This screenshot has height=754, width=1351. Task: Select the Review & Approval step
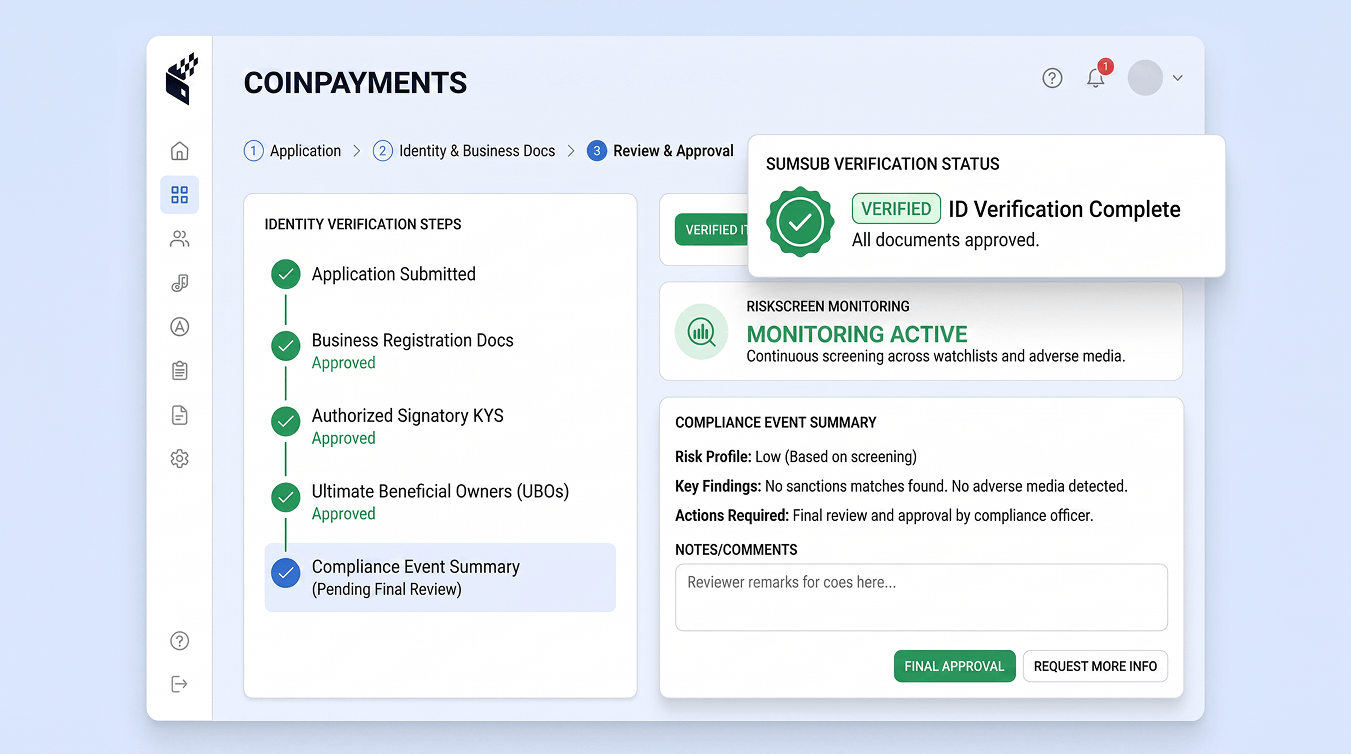tap(661, 151)
